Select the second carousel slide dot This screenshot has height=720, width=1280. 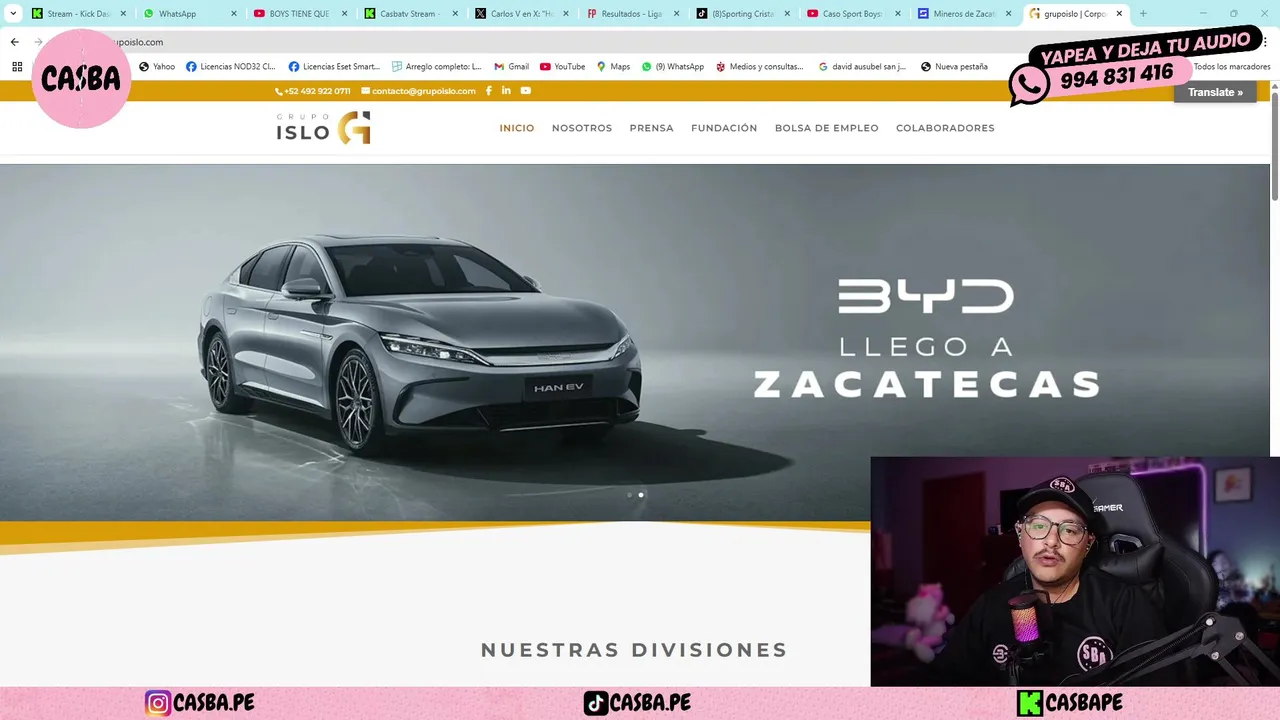[641, 494]
